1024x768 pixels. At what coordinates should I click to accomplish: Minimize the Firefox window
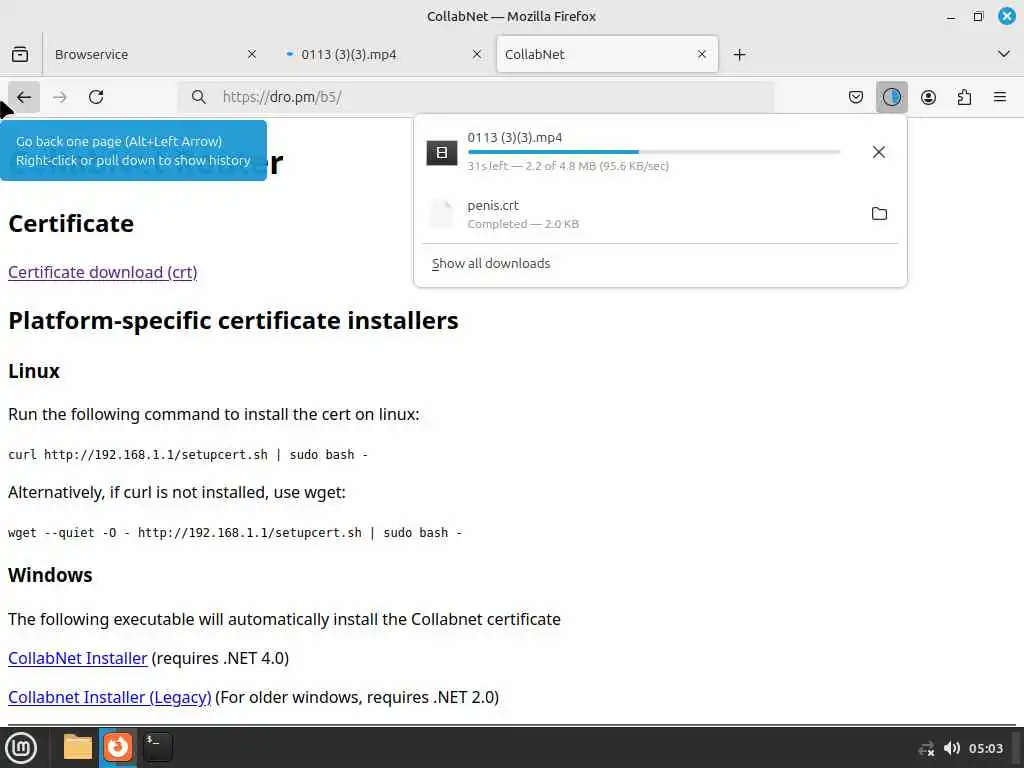click(x=951, y=17)
